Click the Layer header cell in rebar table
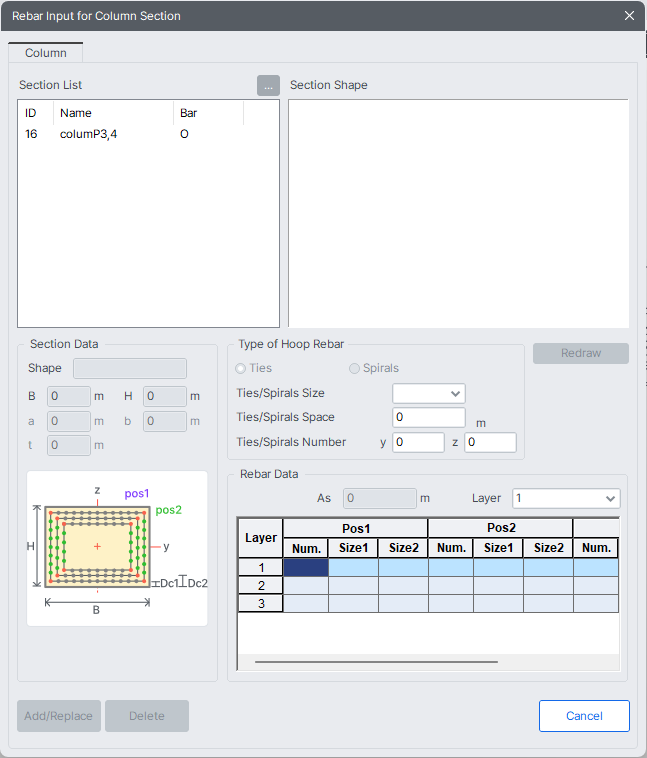 click(x=261, y=538)
